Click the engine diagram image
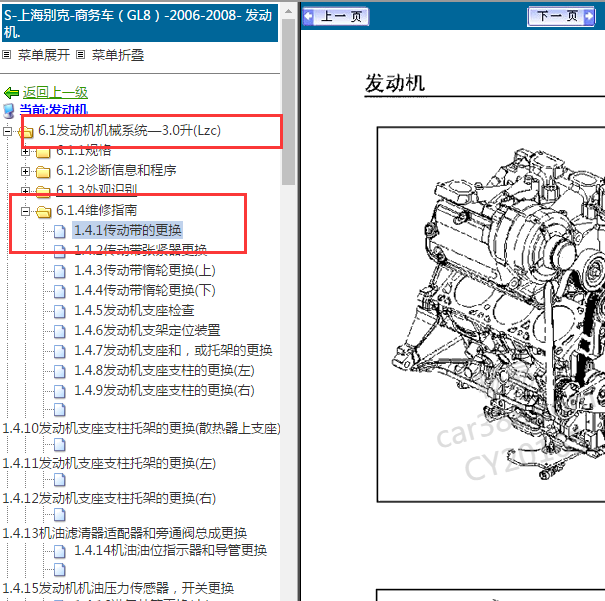The width and height of the screenshot is (605, 601). 491,314
